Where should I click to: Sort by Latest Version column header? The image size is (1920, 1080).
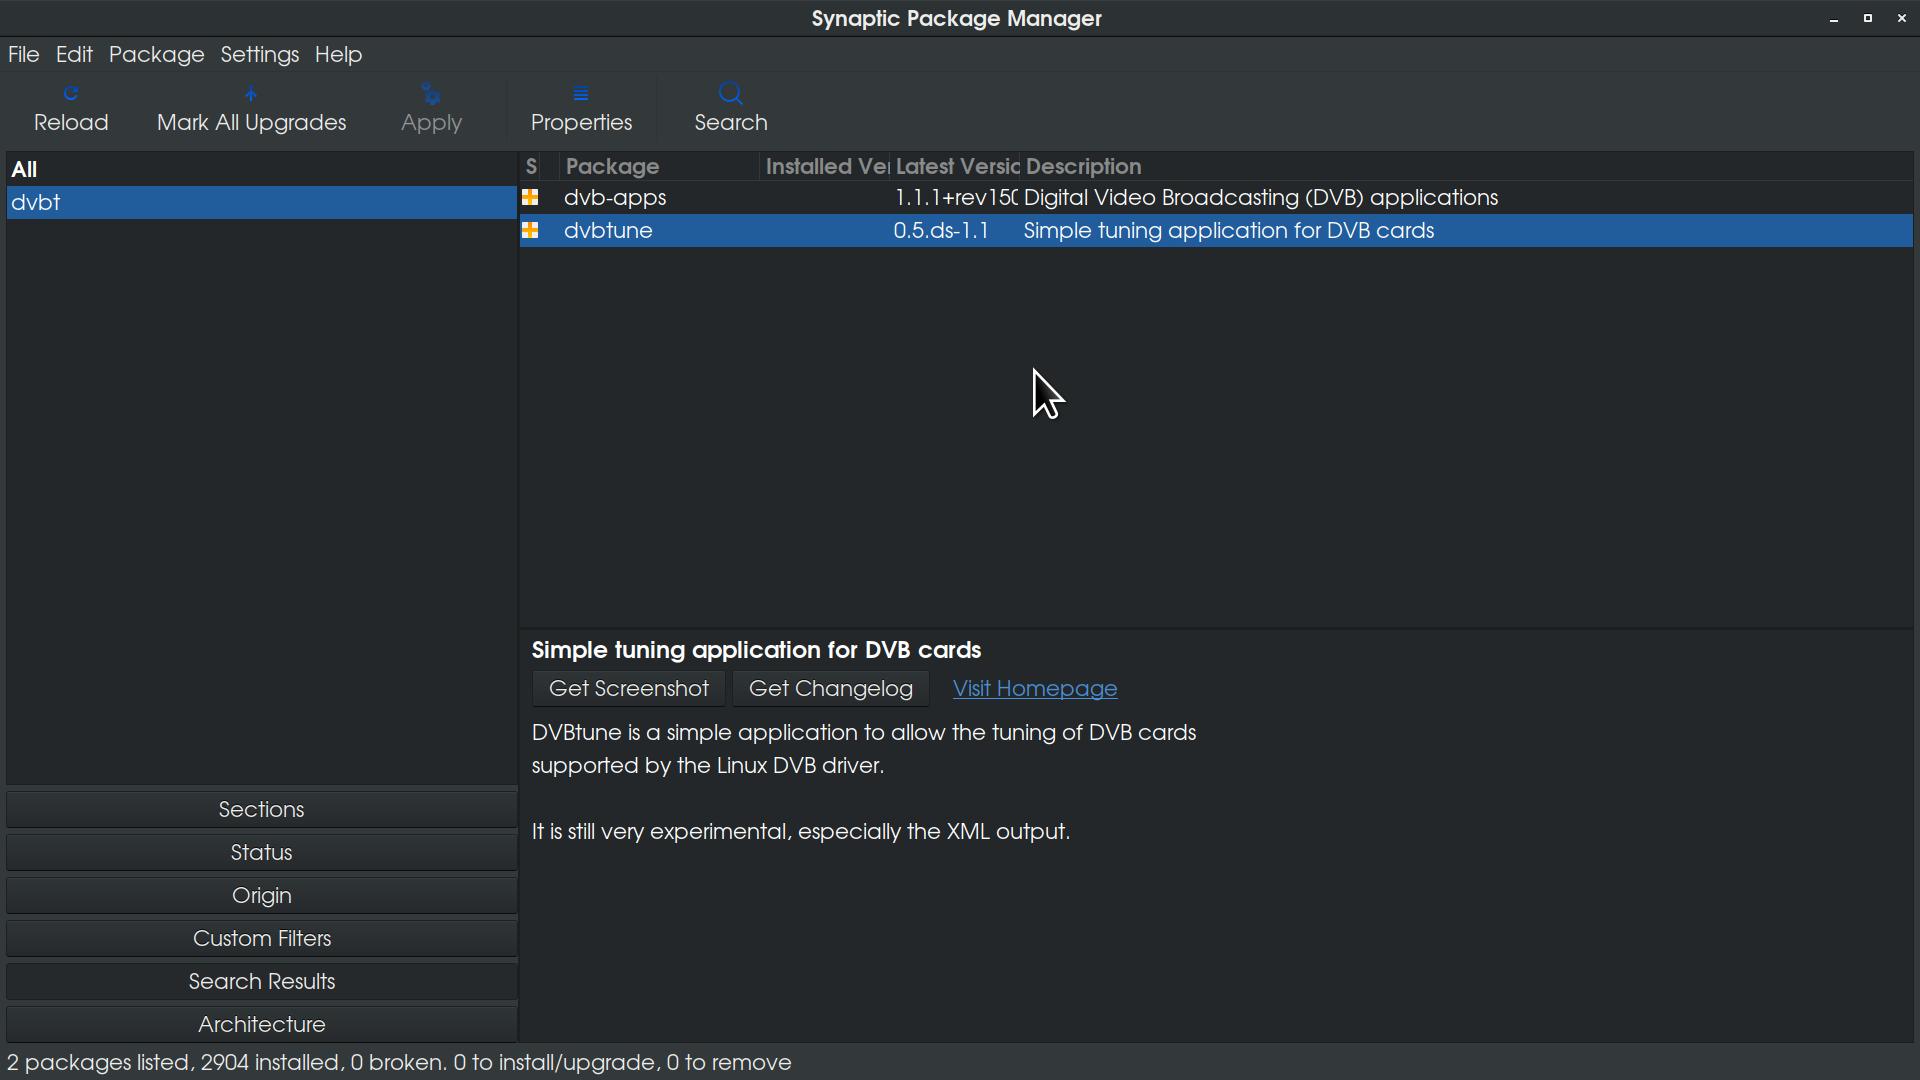click(955, 167)
